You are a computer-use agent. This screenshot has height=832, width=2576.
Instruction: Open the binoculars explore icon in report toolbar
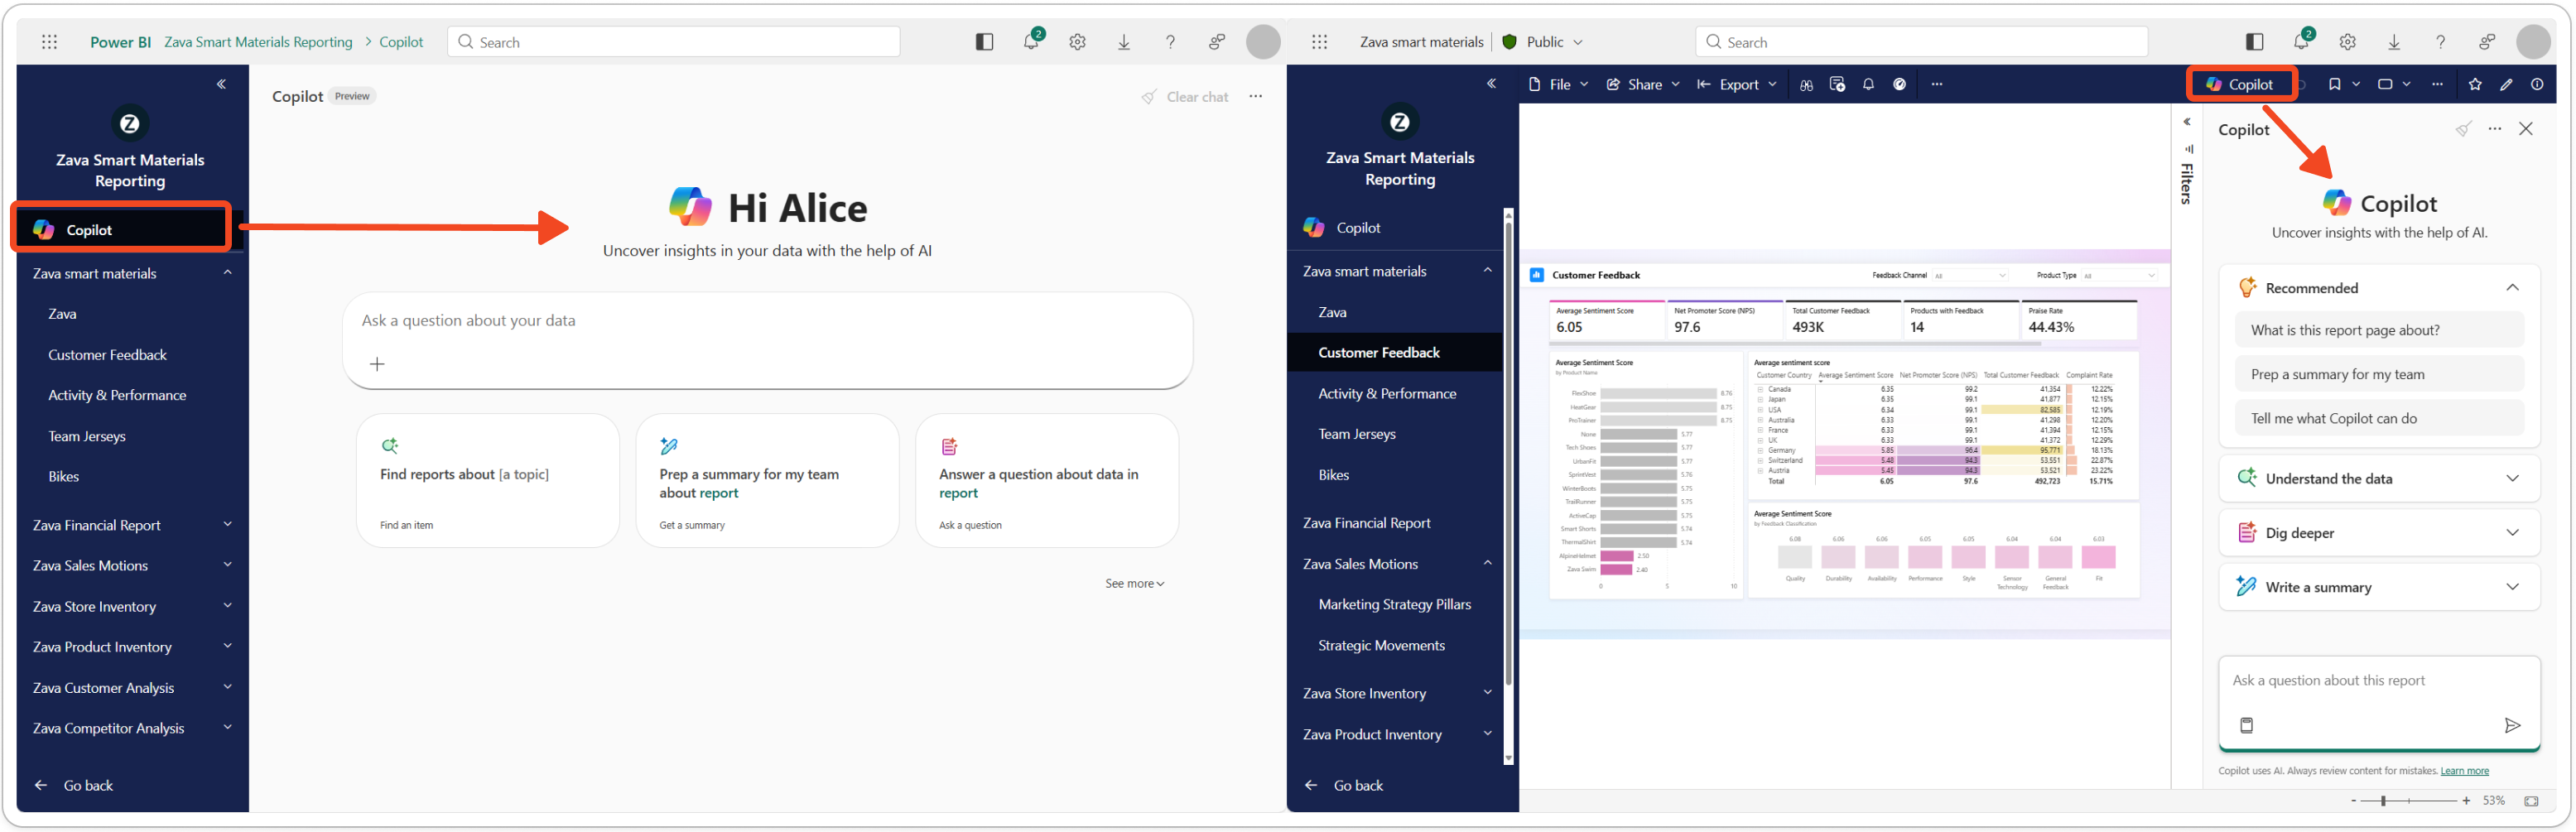pos(1806,85)
